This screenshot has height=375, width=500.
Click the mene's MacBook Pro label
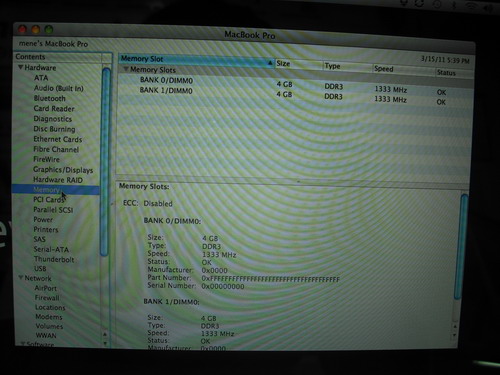[53, 44]
